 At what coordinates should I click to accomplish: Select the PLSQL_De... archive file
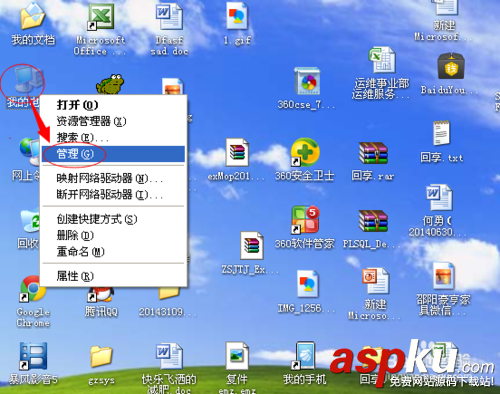pos(373,221)
